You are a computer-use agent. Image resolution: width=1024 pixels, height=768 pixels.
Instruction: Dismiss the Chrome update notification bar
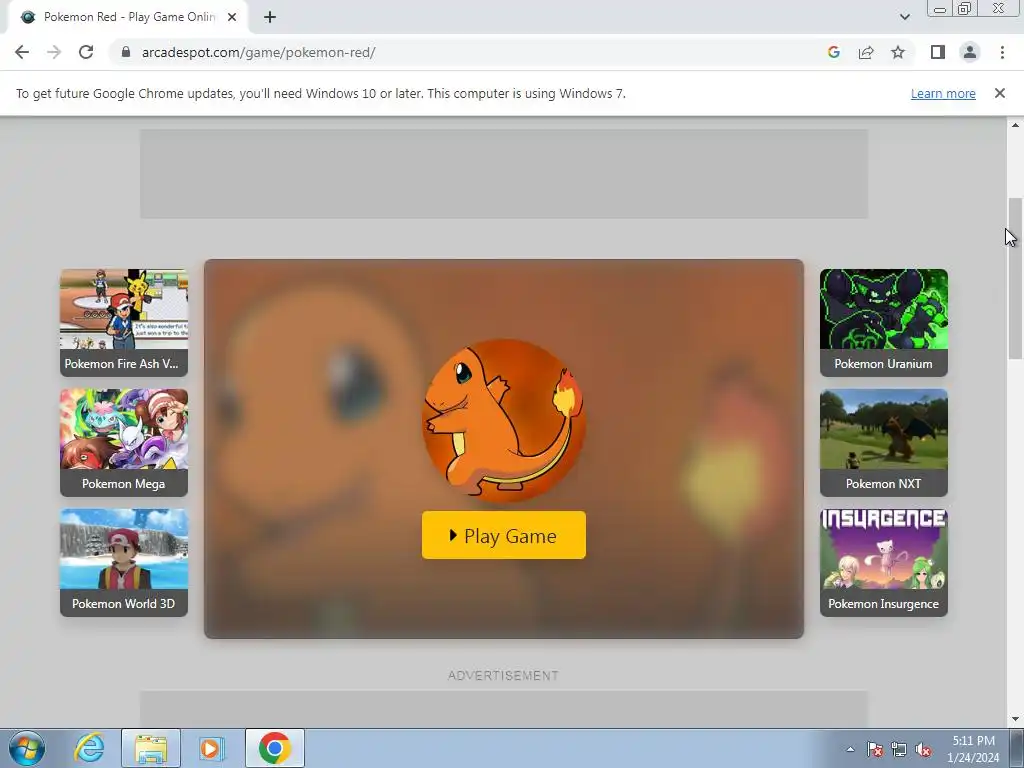coord(999,93)
